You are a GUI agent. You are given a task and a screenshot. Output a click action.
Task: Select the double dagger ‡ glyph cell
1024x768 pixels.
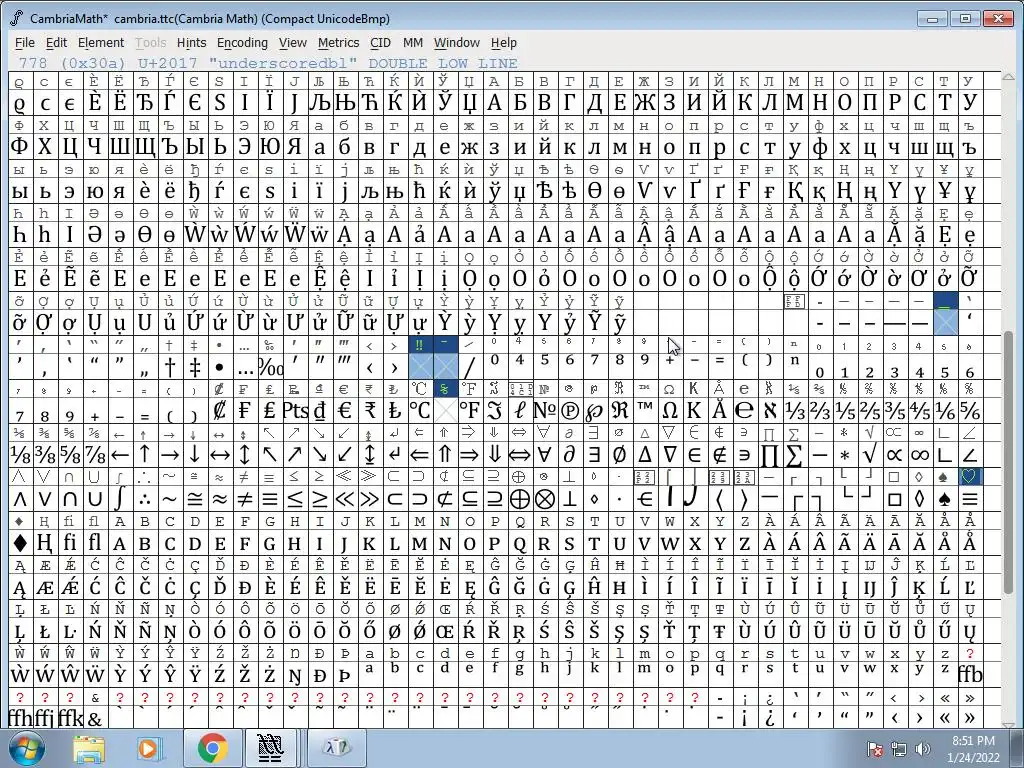pos(195,367)
